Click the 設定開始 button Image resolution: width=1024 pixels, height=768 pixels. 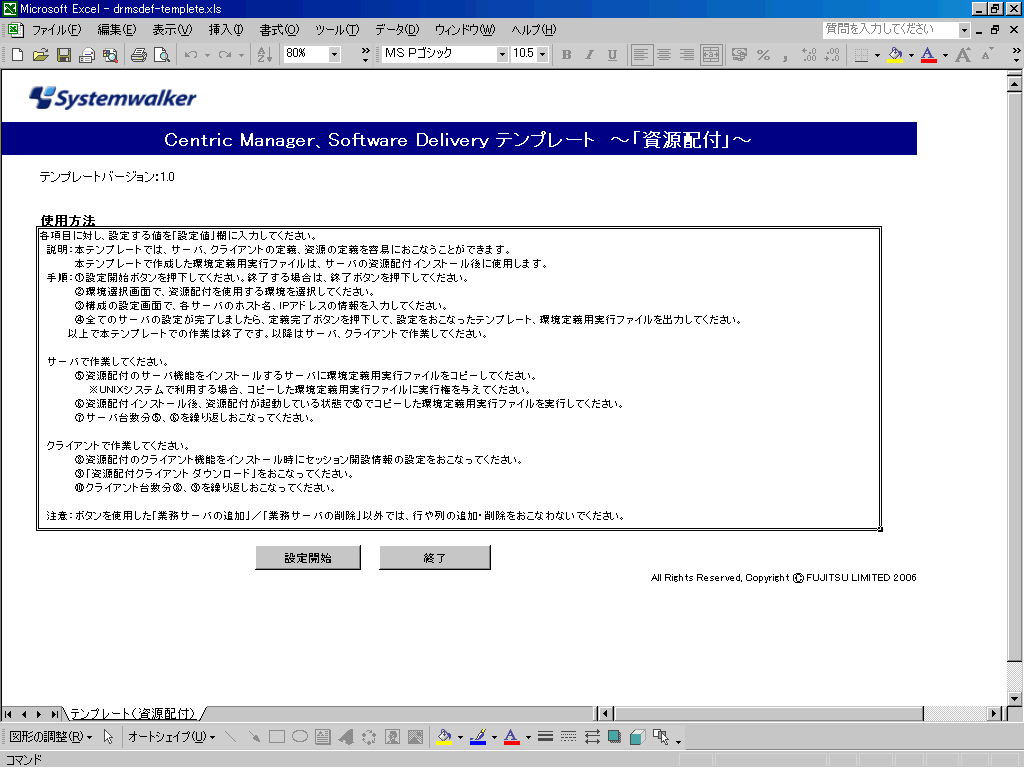pos(308,558)
